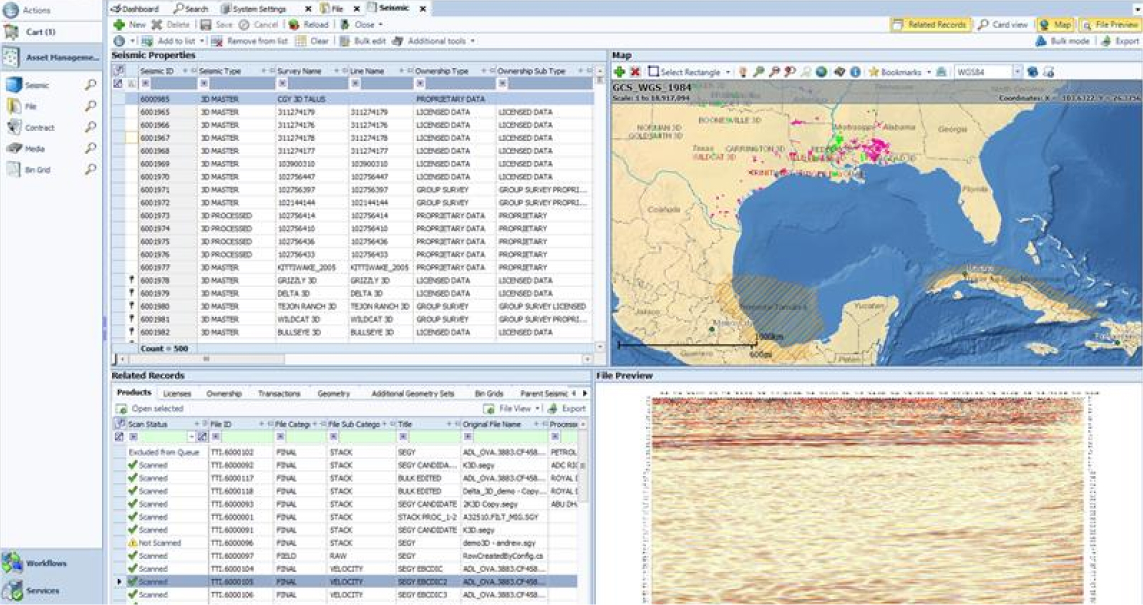Toggle the Related Records panel button

(930, 24)
